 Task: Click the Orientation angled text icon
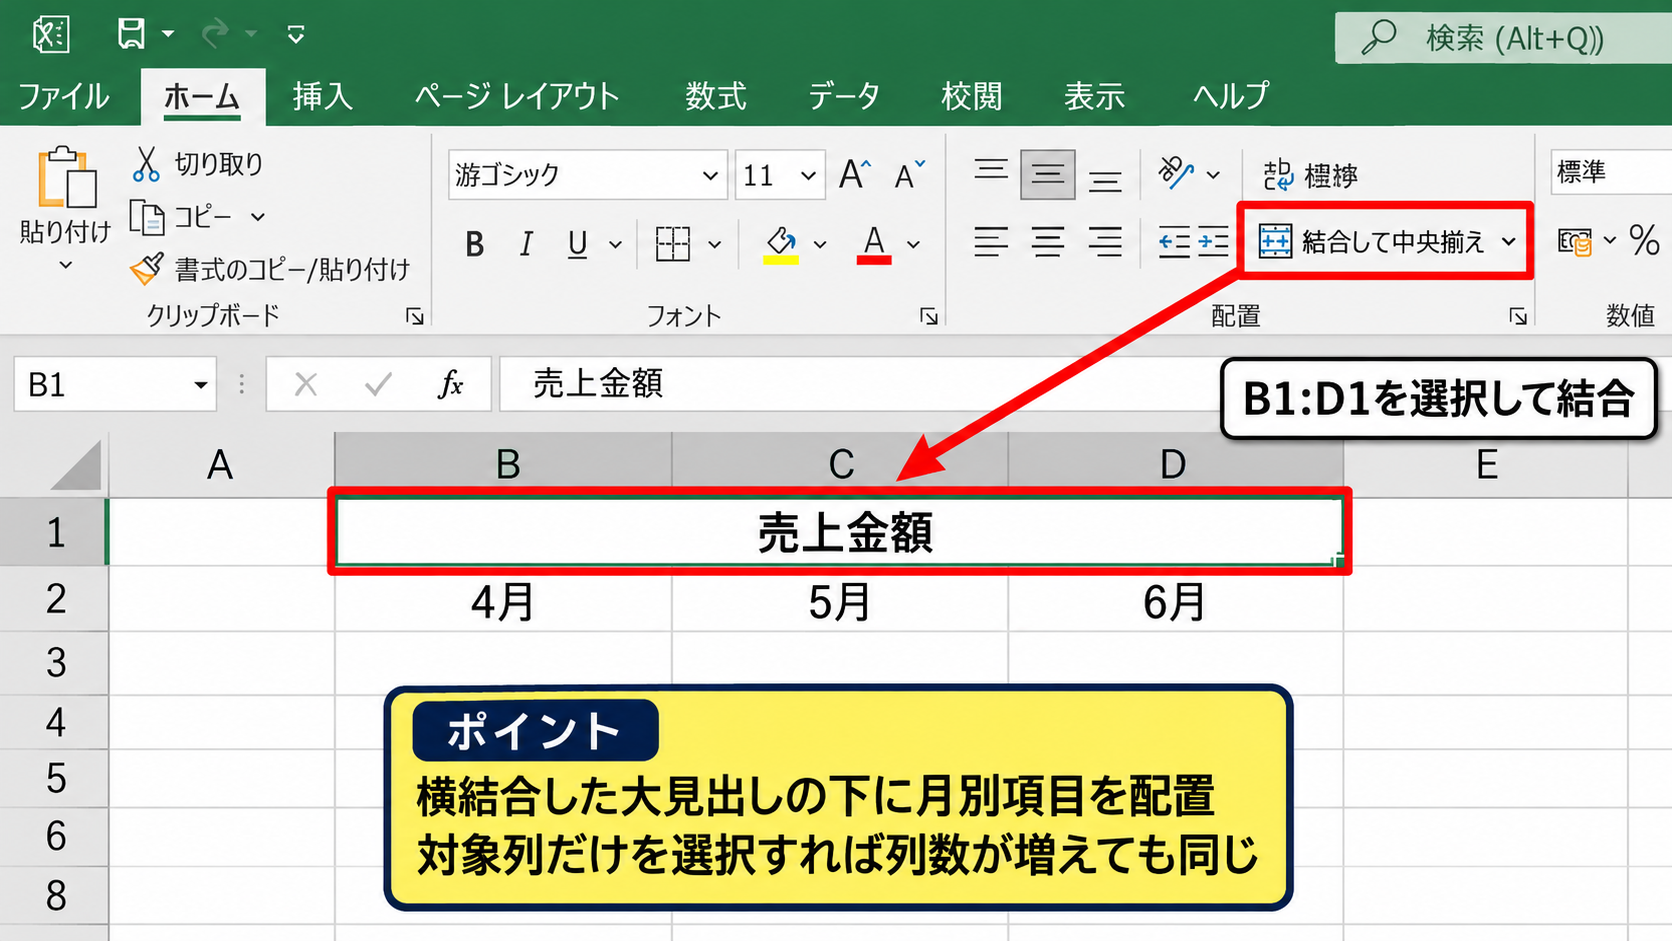tap(1176, 174)
